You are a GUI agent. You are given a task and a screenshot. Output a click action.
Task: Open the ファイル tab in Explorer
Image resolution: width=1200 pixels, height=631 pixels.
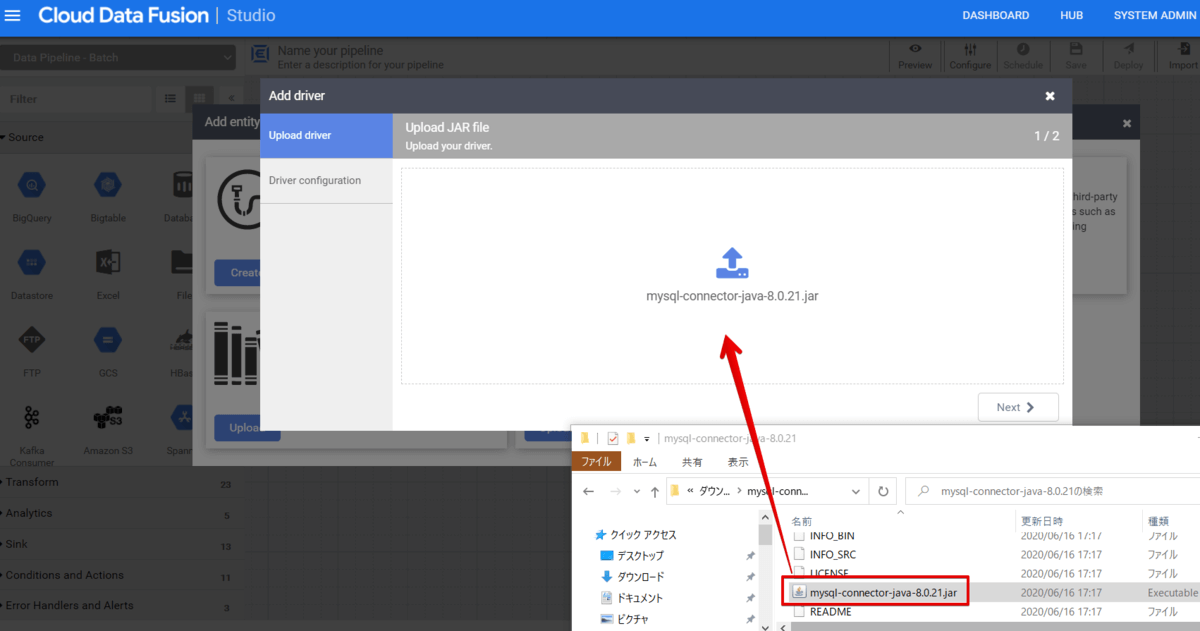[x=597, y=462]
